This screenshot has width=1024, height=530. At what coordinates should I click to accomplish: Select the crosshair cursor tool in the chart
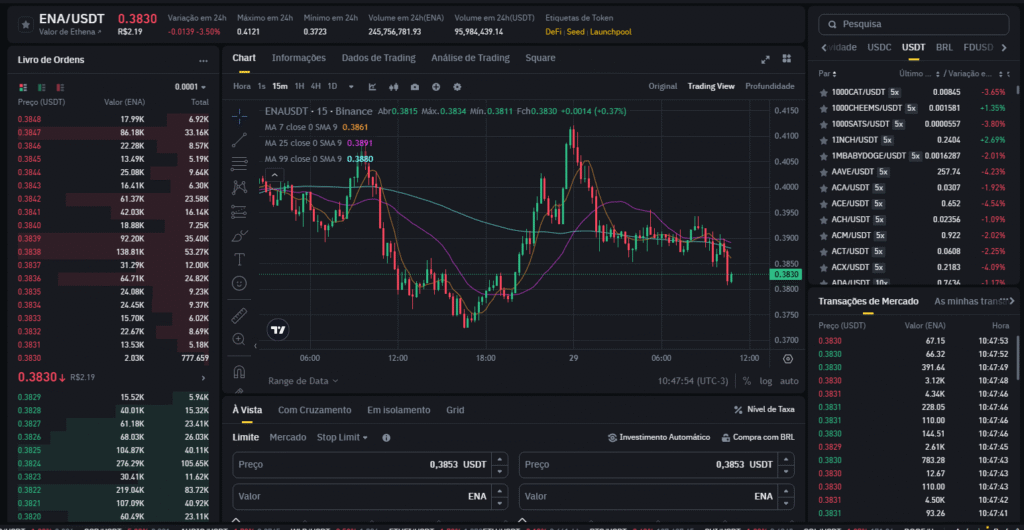[x=239, y=116]
